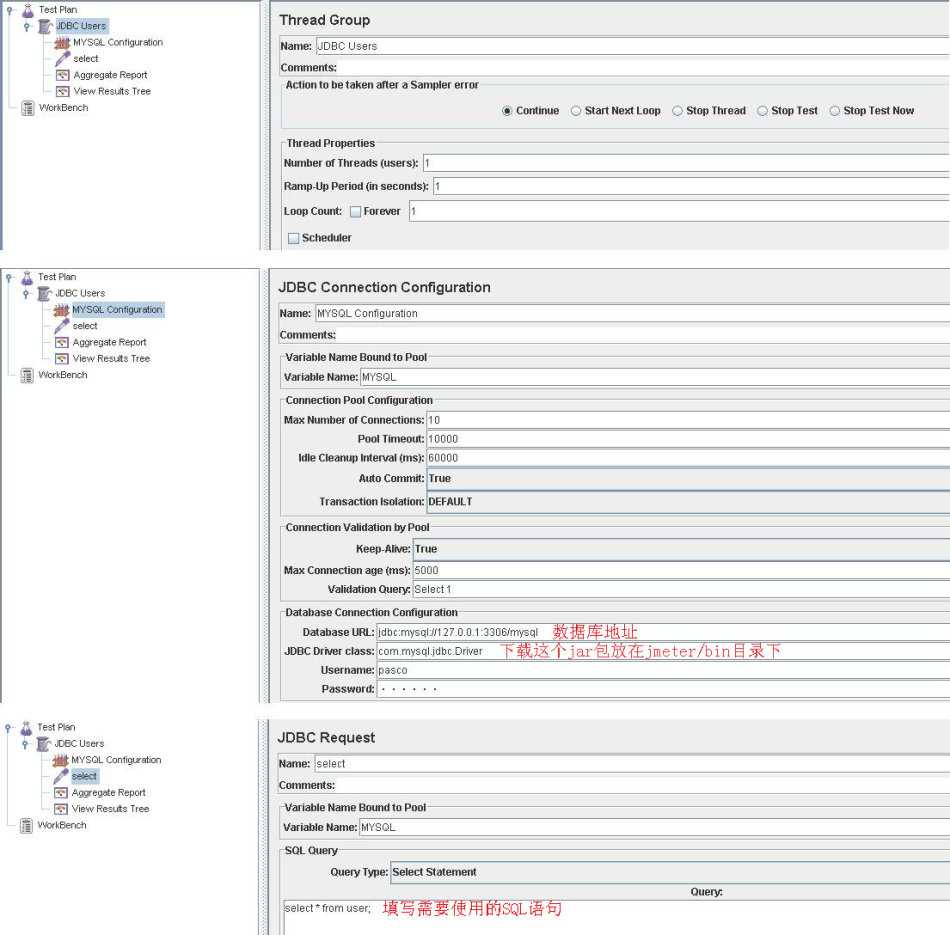Viewport: 950px width, 935px height.
Task: Select 'JDBC Users' label in Thread Group panel tree
Action: click(x=81, y=26)
